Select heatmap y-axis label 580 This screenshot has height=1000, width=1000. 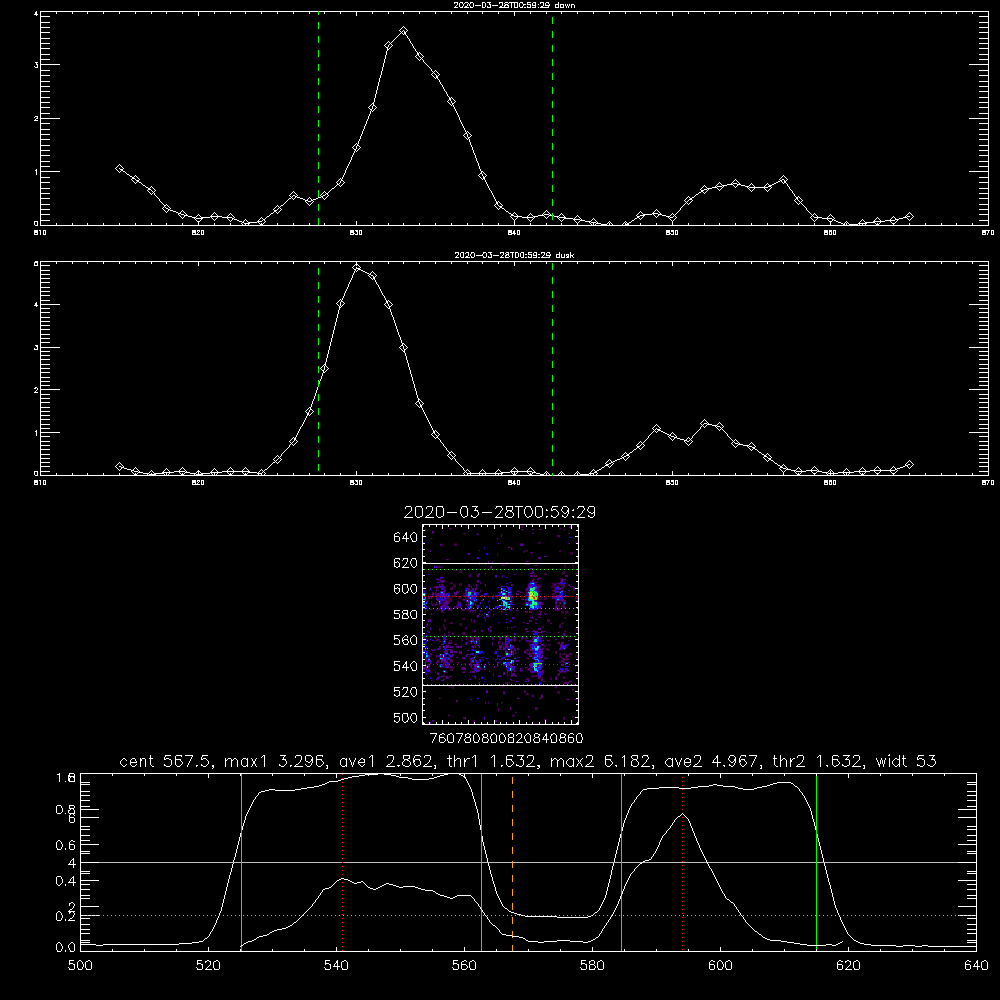[405, 615]
